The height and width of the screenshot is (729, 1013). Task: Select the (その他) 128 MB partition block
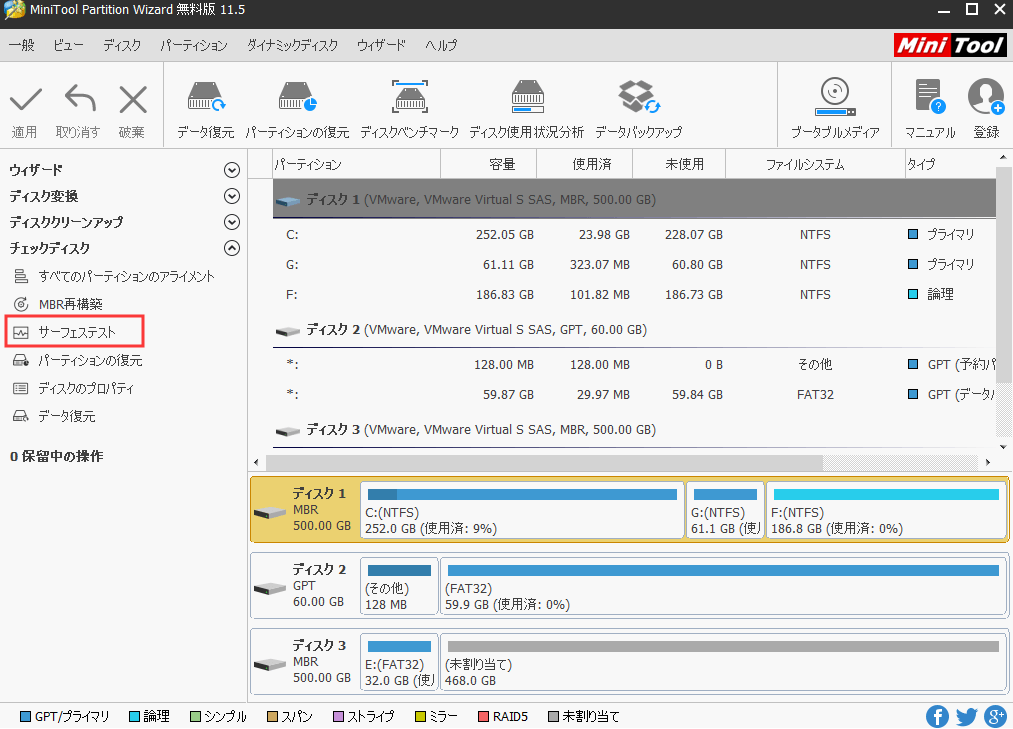[399, 586]
